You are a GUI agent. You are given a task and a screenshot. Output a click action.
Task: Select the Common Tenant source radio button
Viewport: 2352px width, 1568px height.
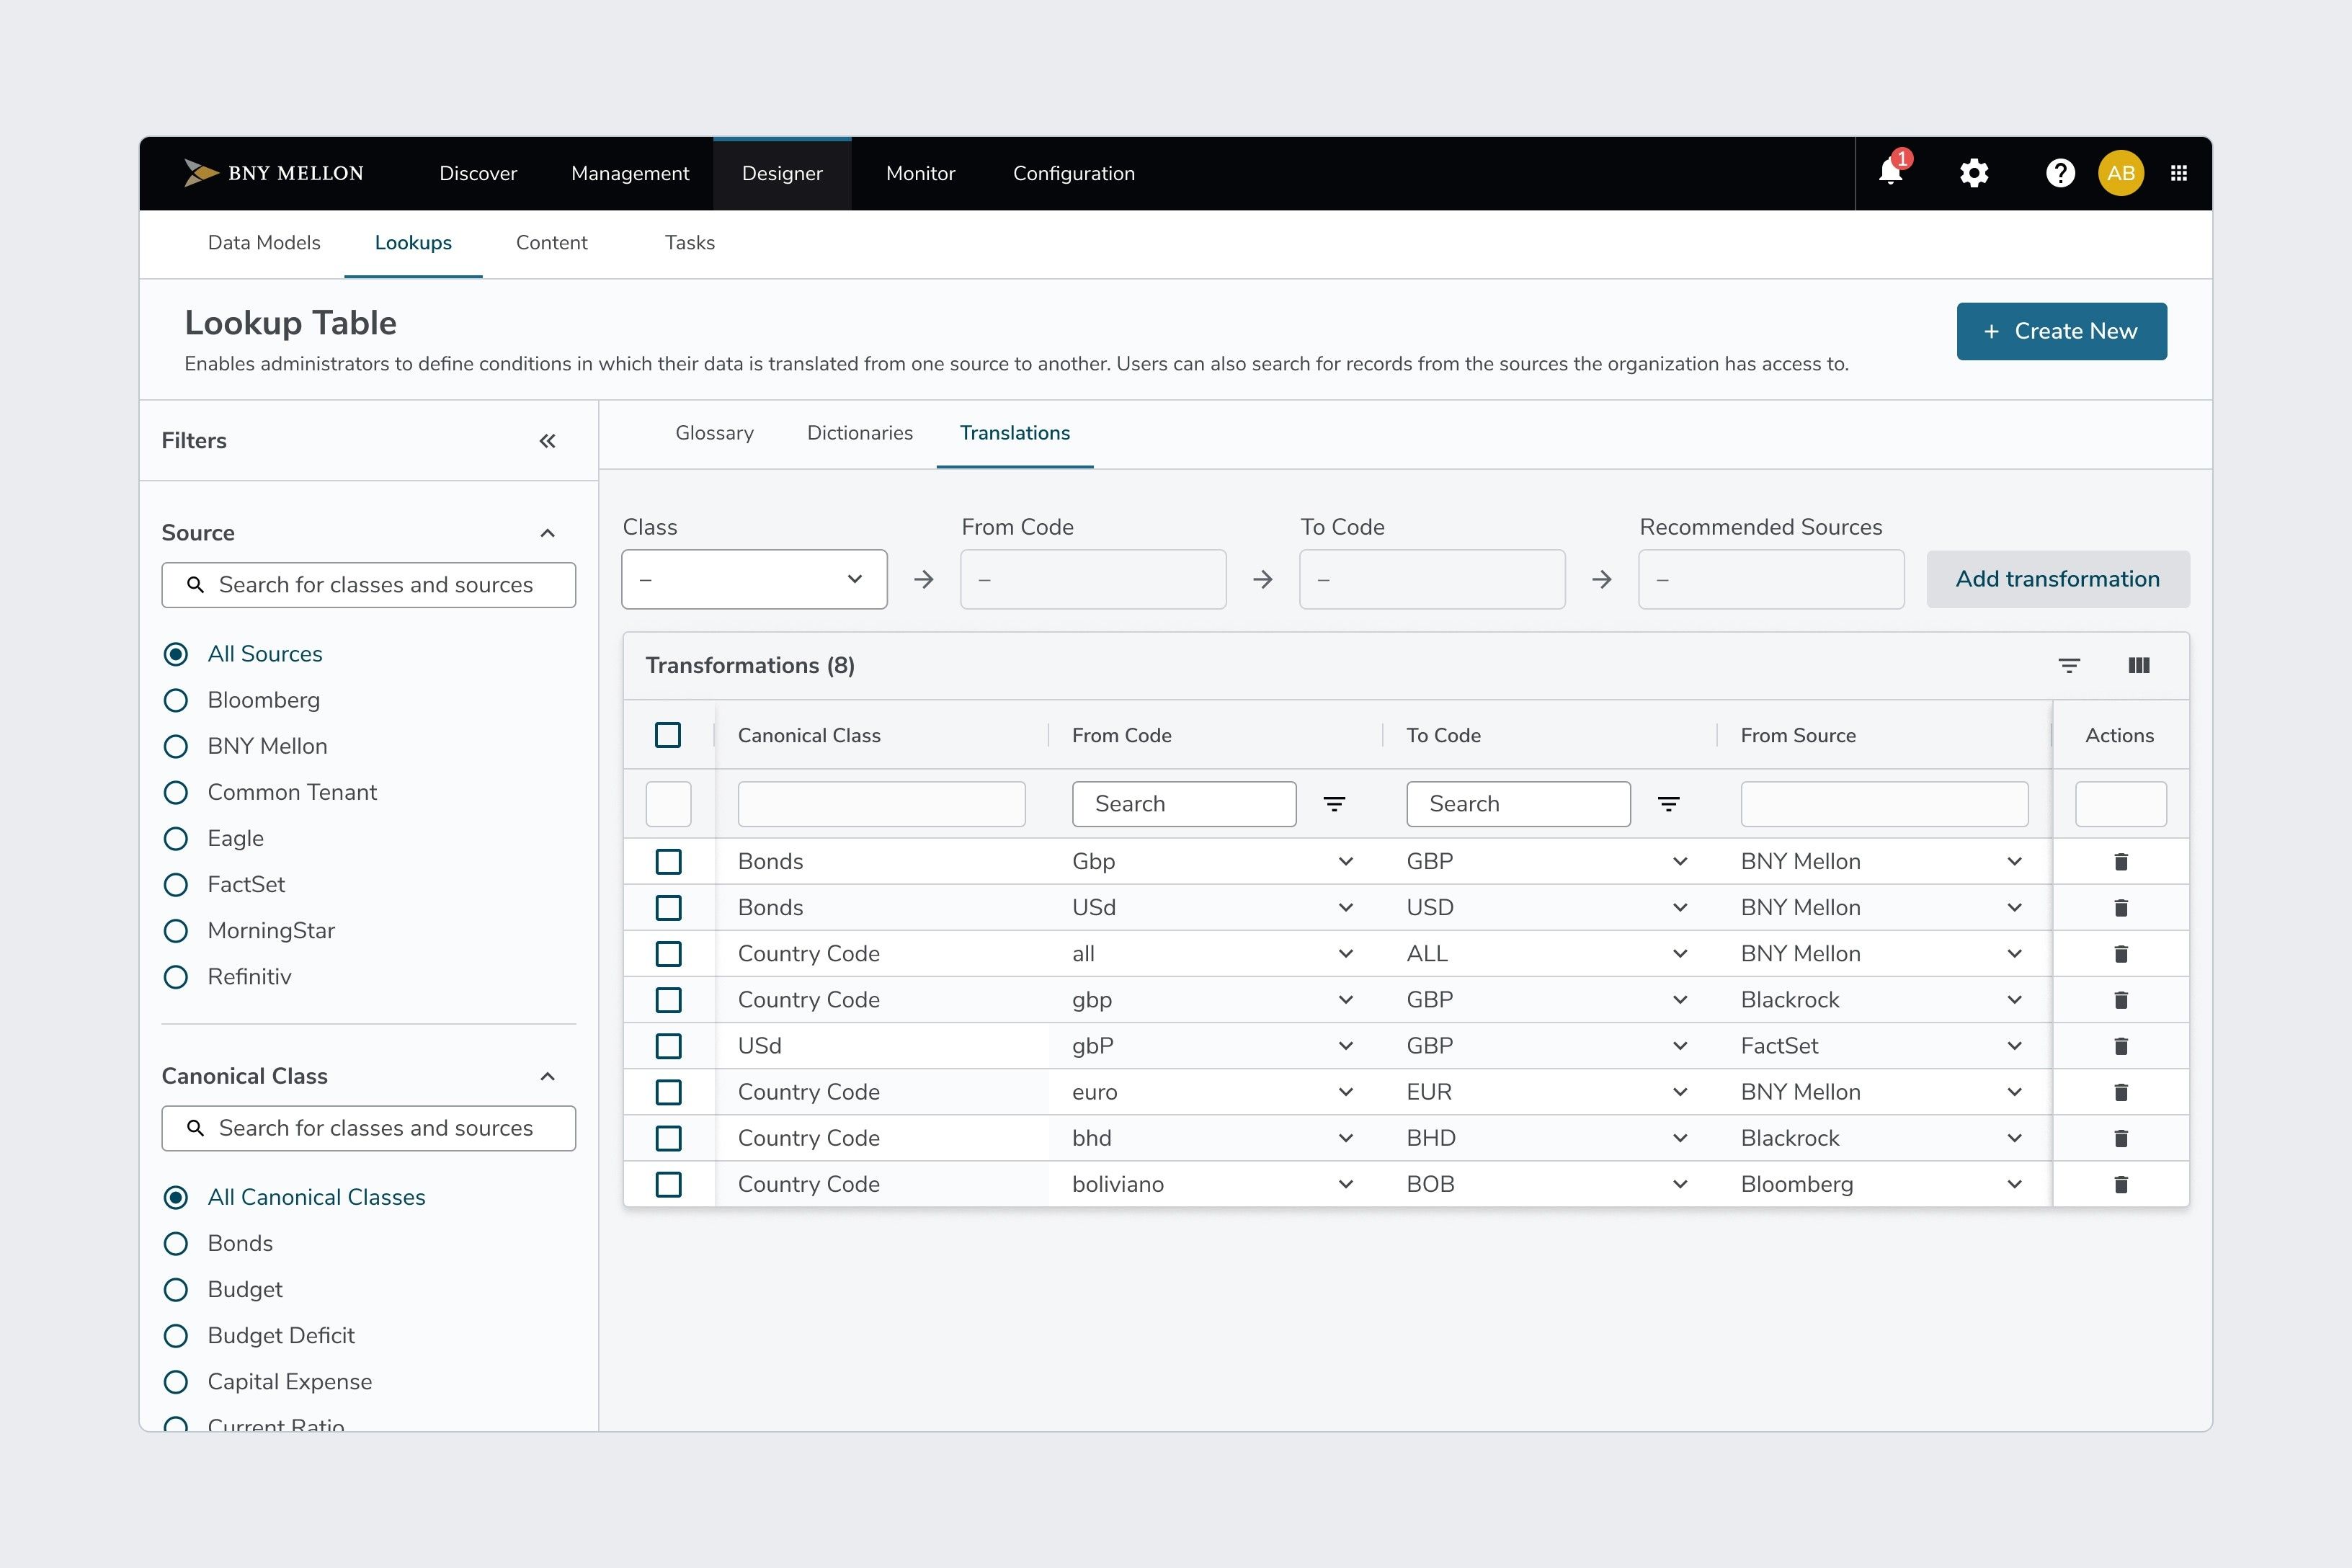click(176, 792)
